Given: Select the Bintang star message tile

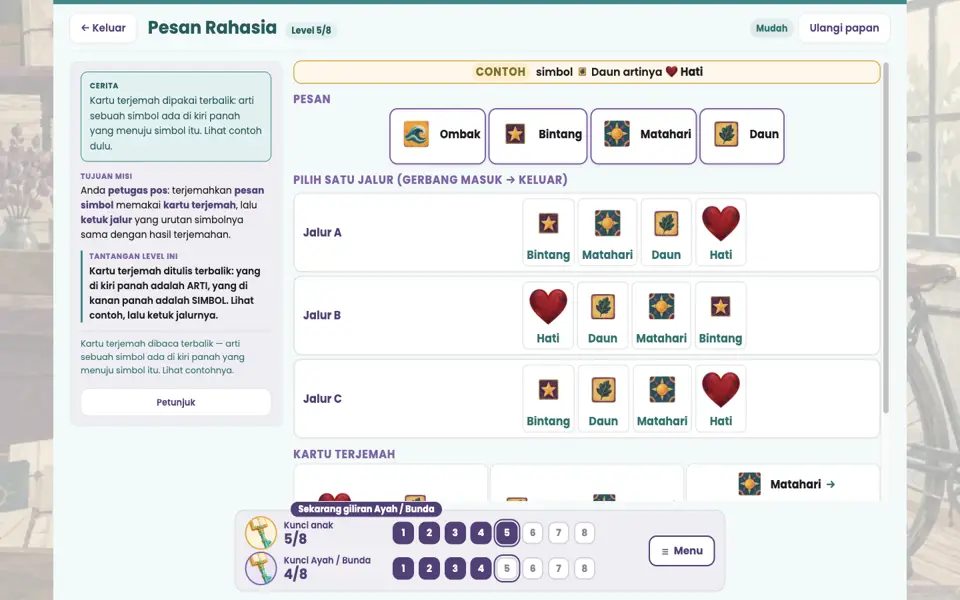Looking at the screenshot, I should (538, 136).
